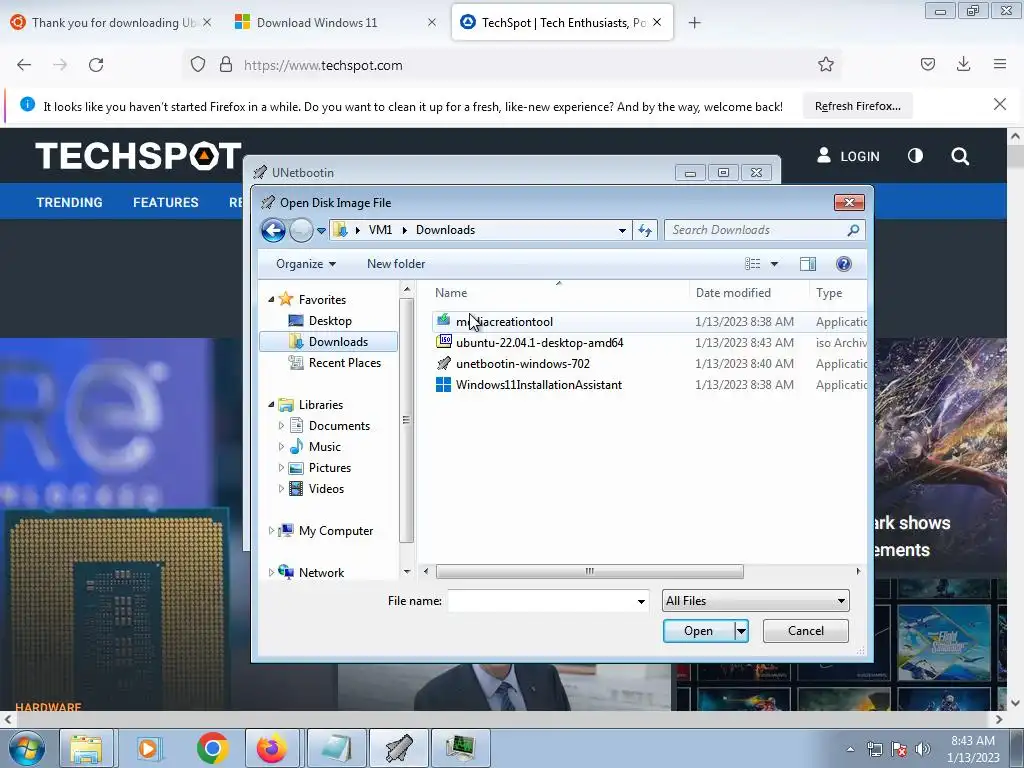This screenshot has height=768, width=1024.
Task: Sort by the Name column header
Action: 451,293
